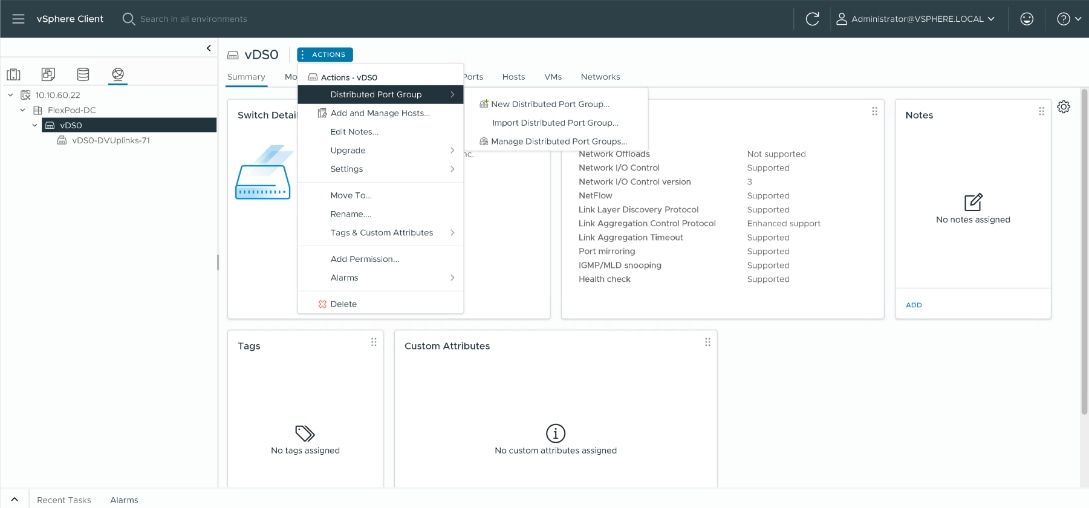
Task: Click the Port mirroring label
Action: coord(606,252)
